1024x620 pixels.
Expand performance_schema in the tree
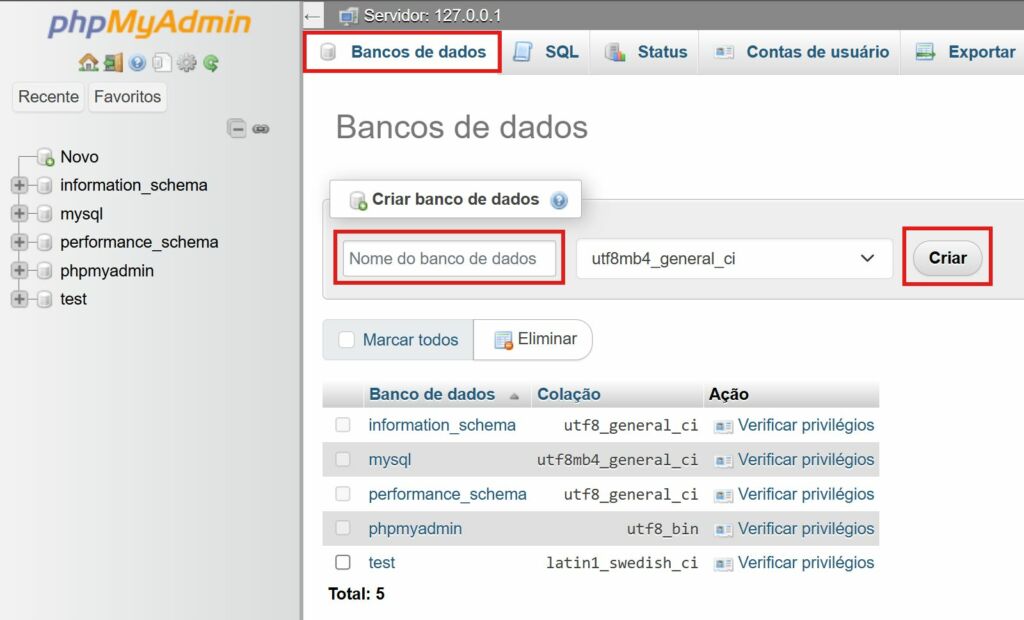[19, 242]
